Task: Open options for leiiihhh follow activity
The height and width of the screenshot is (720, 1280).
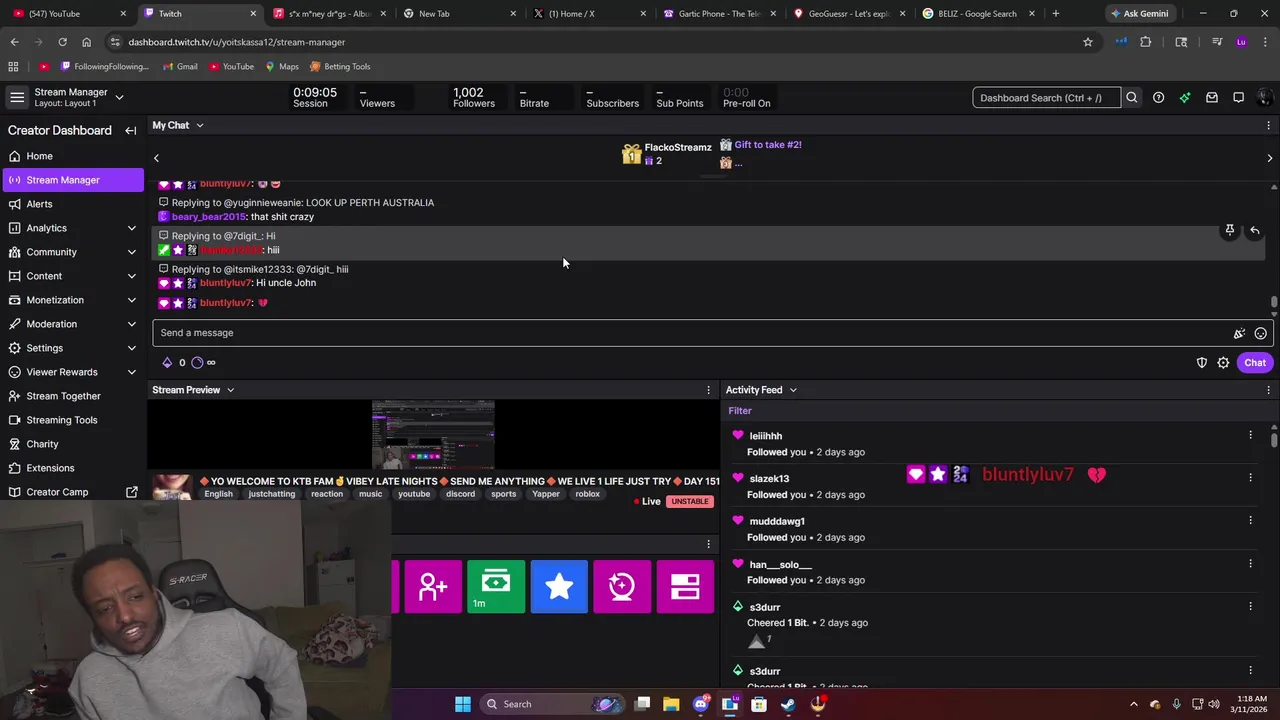Action: (1250, 435)
